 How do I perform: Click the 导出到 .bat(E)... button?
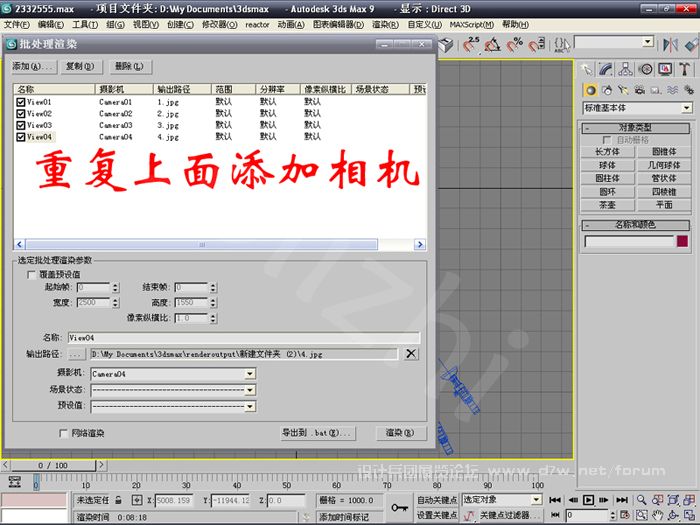[x=317, y=433]
